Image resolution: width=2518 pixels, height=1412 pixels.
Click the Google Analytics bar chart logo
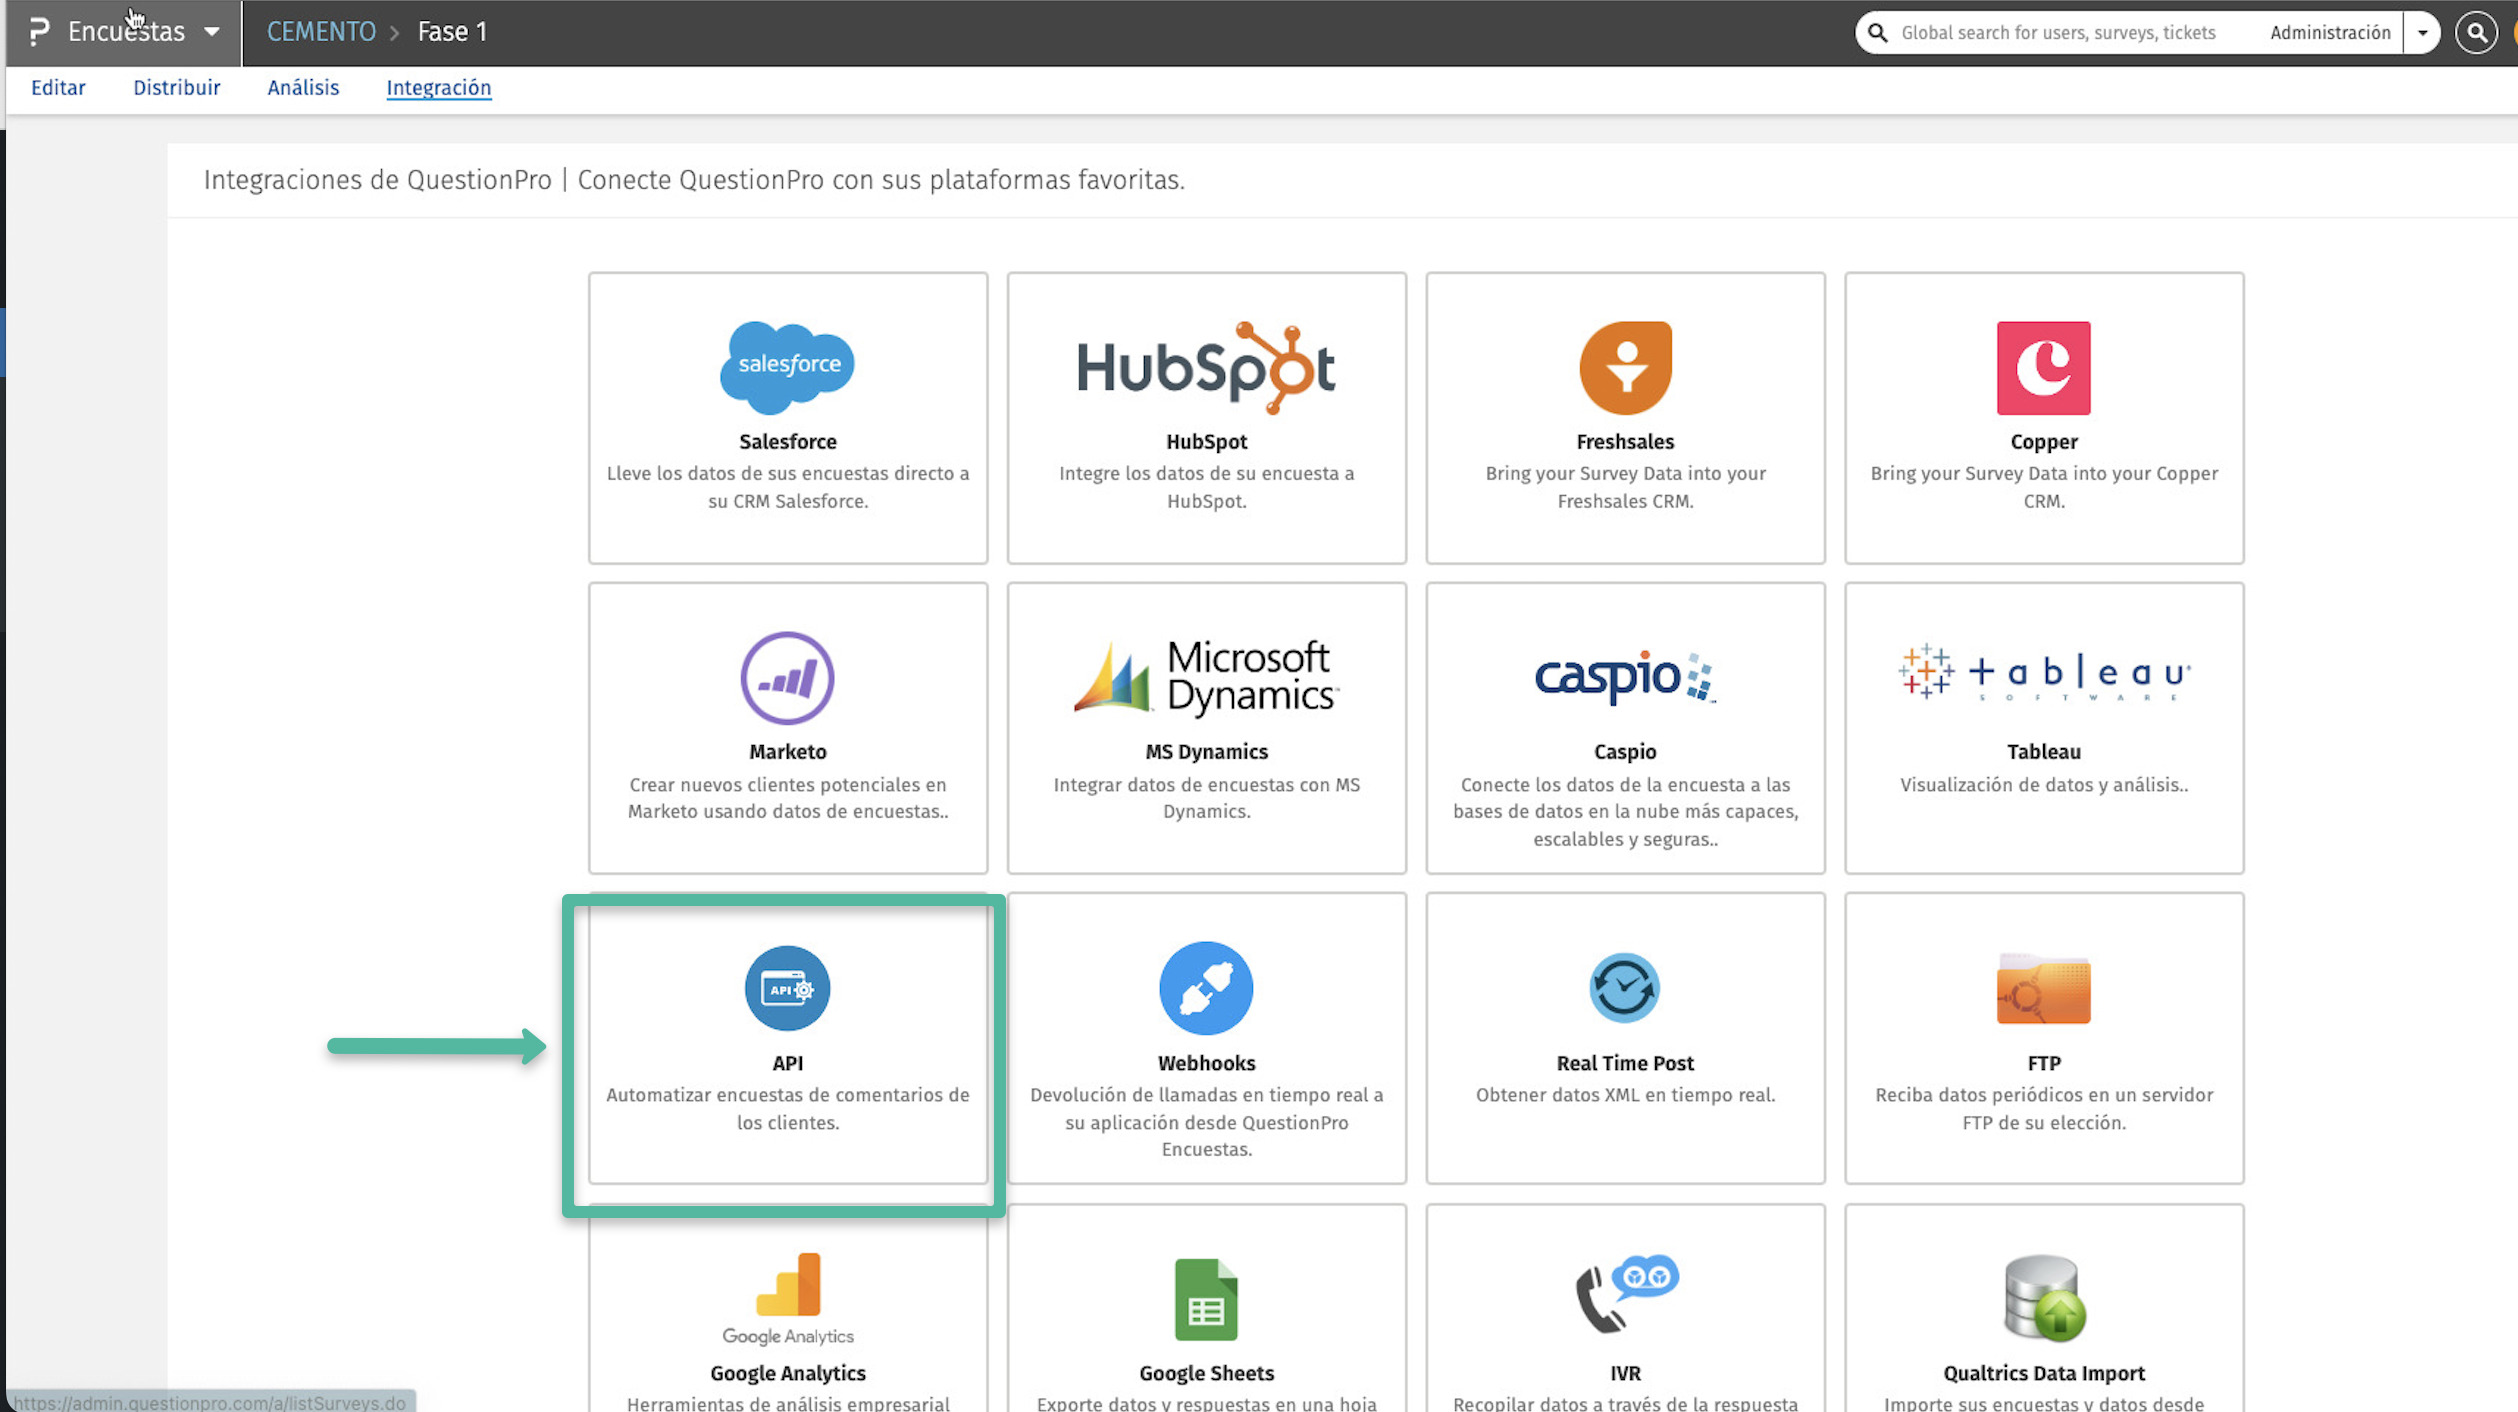click(x=788, y=1298)
